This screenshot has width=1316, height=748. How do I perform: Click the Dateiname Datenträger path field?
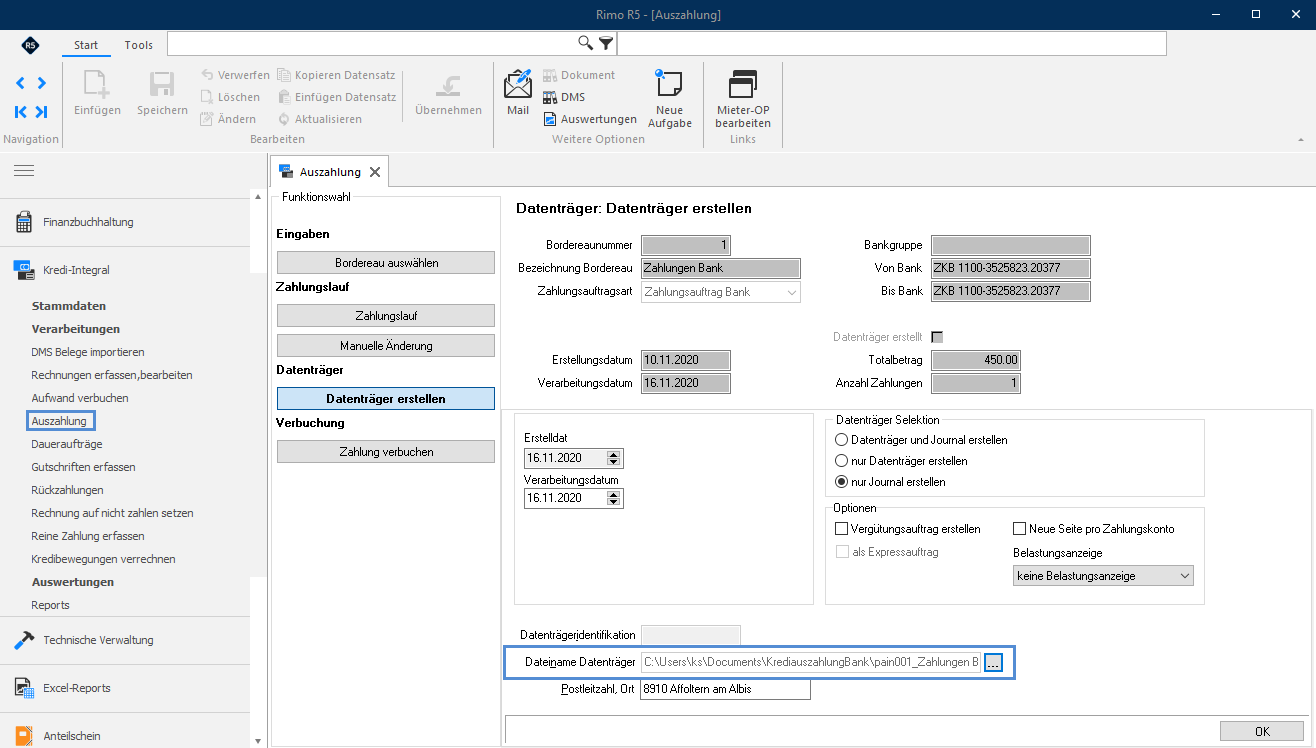click(x=811, y=662)
